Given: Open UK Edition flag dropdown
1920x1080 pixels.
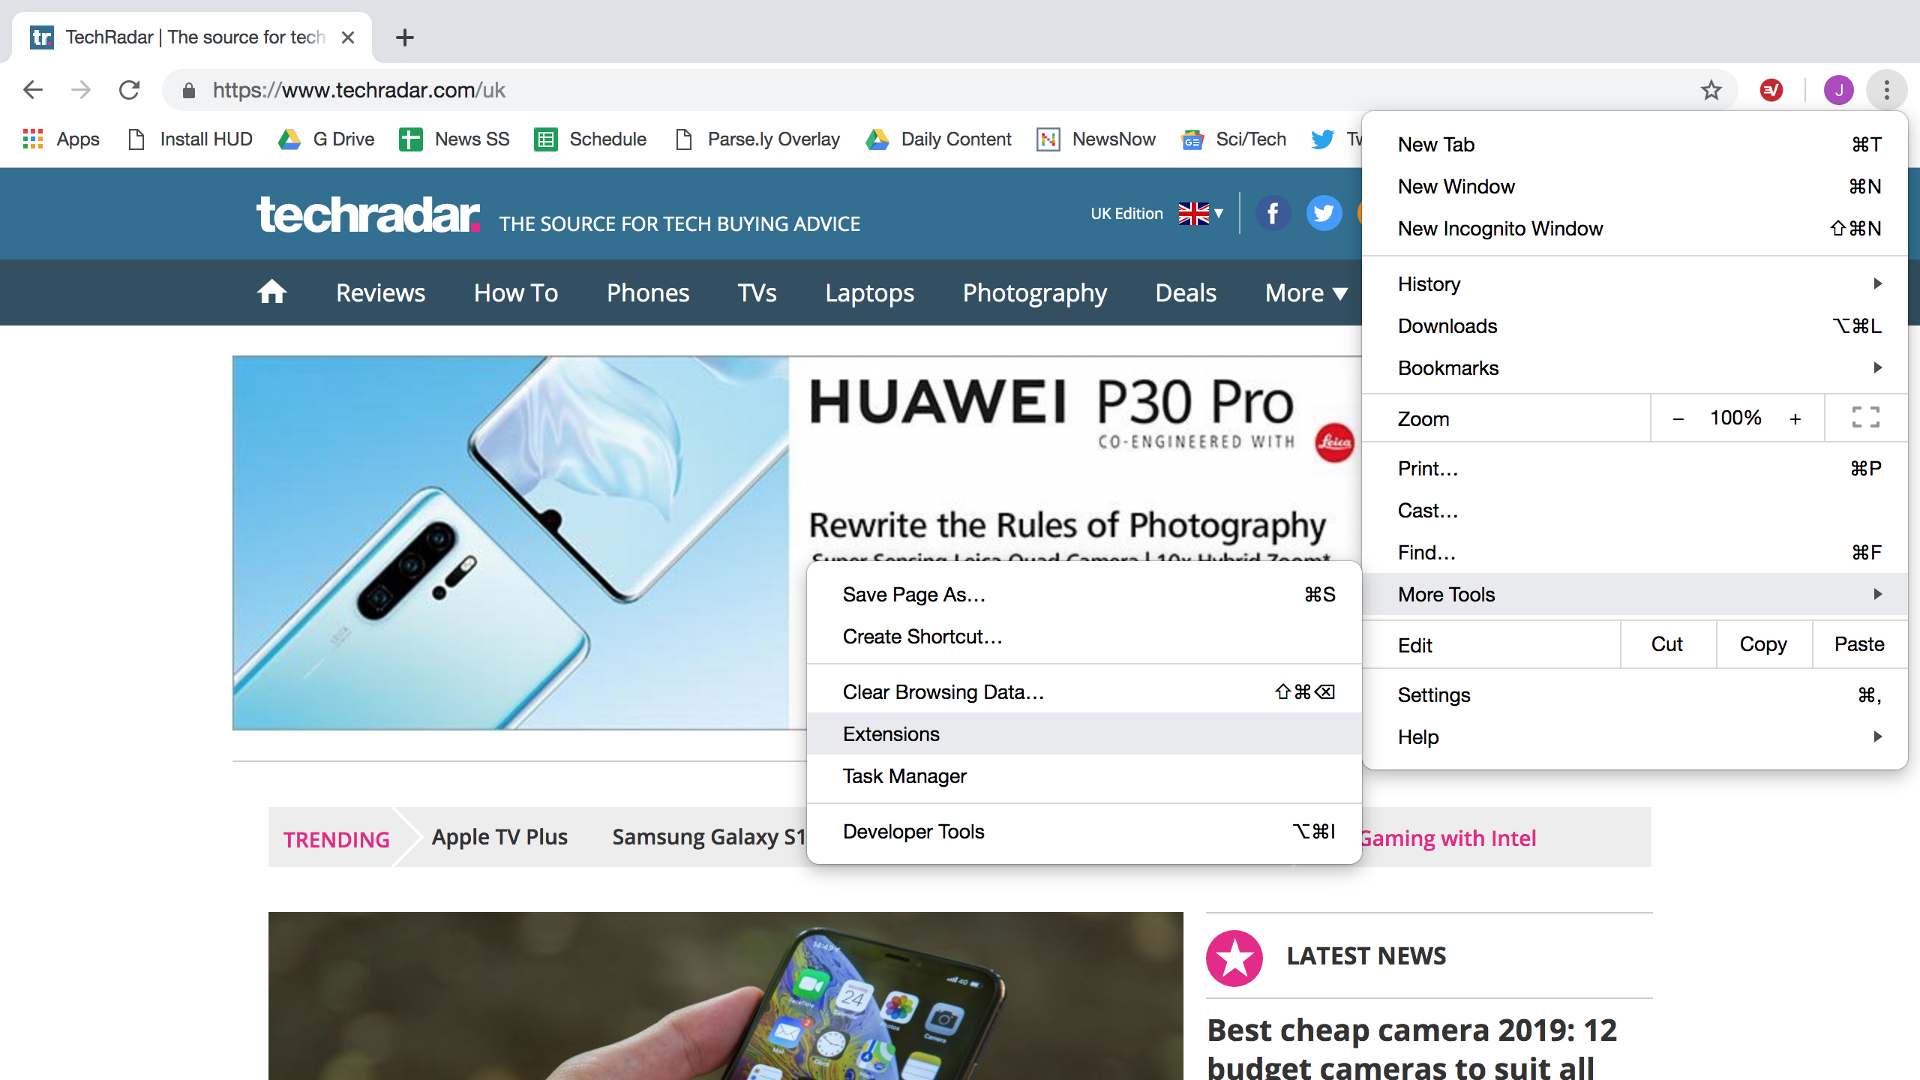Looking at the screenshot, I should pos(1200,213).
